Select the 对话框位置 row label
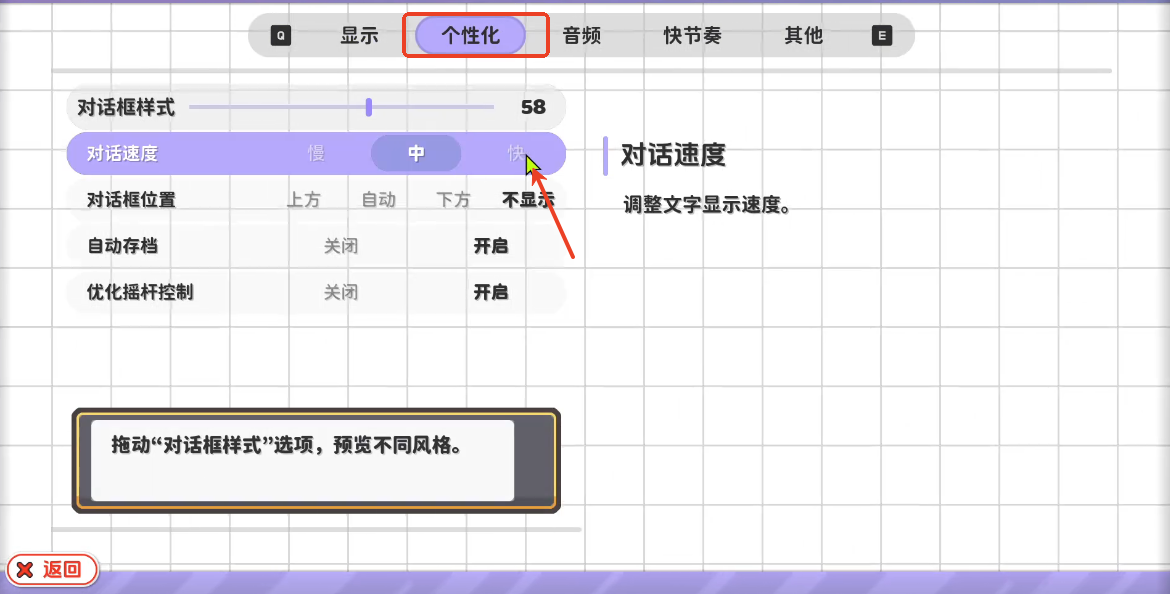The image size is (1170, 594). (x=131, y=200)
